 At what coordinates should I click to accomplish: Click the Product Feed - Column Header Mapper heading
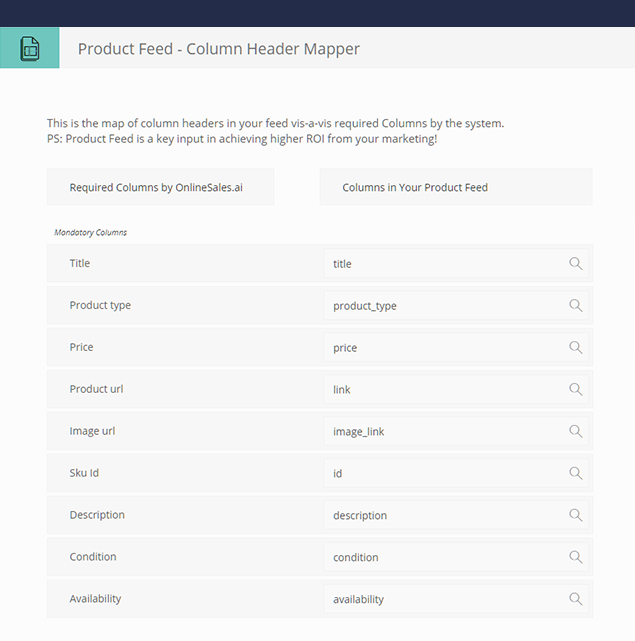[219, 49]
